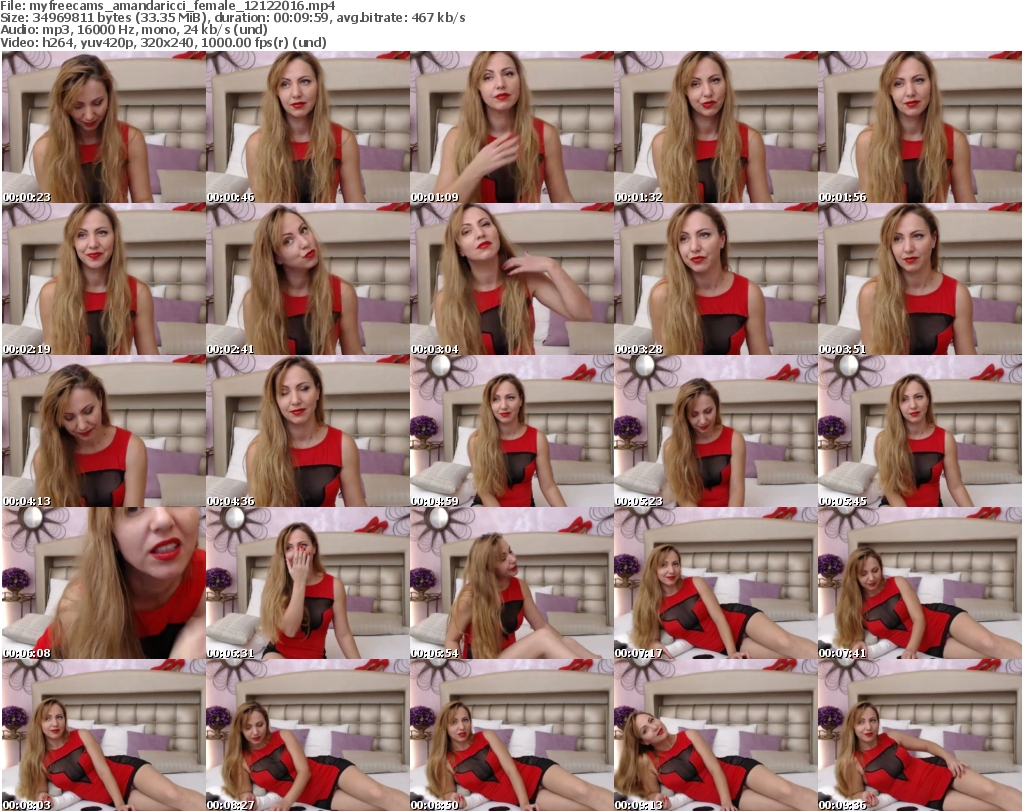Open the frame stamped 00:03:51

pos(920,279)
